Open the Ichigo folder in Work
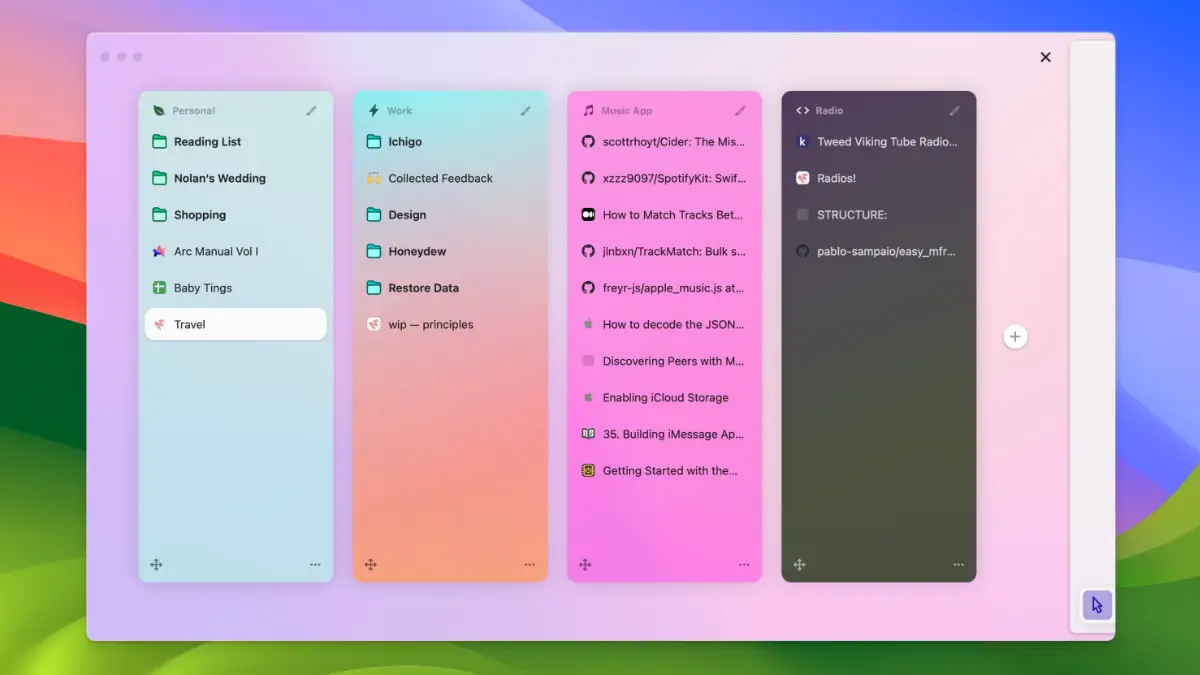 click(404, 142)
